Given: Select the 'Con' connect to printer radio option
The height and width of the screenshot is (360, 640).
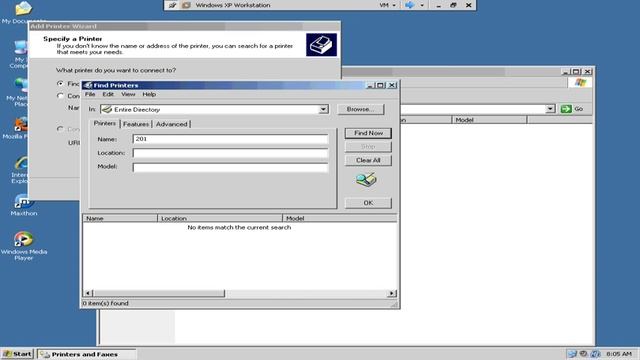Looking at the screenshot, I should [60, 96].
